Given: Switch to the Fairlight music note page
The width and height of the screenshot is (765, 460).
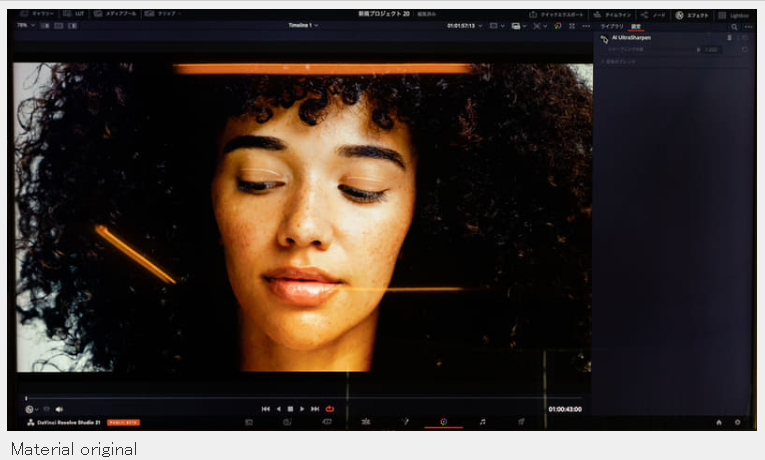Looking at the screenshot, I should coord(483,421).
